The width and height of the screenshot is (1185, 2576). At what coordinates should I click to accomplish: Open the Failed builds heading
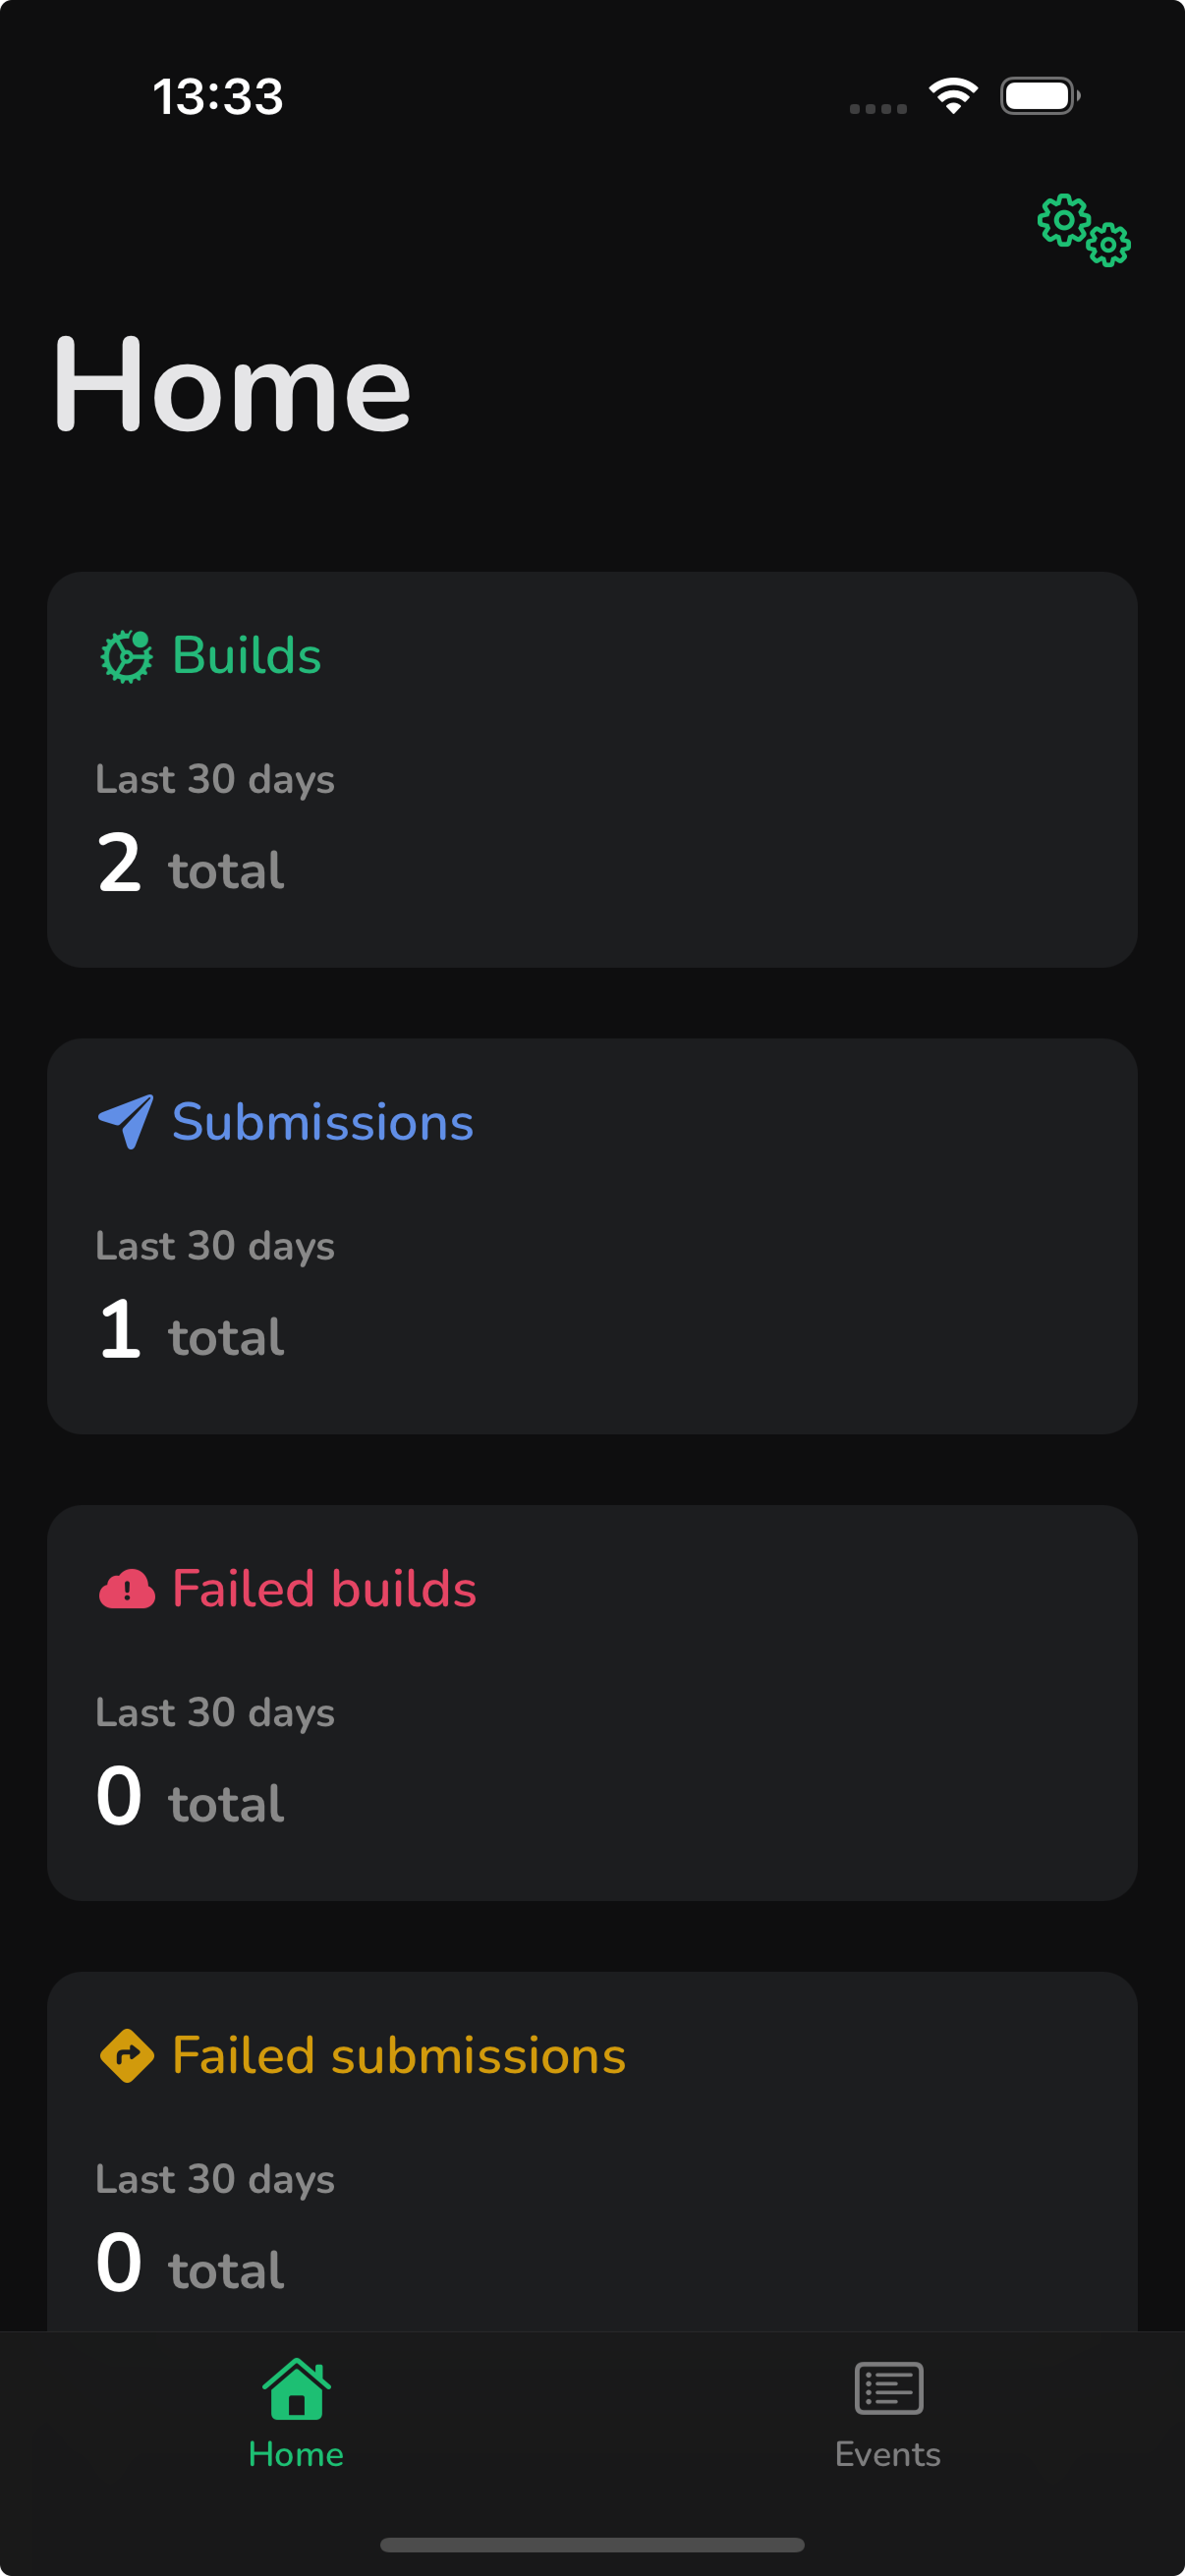pos(324,1589)
